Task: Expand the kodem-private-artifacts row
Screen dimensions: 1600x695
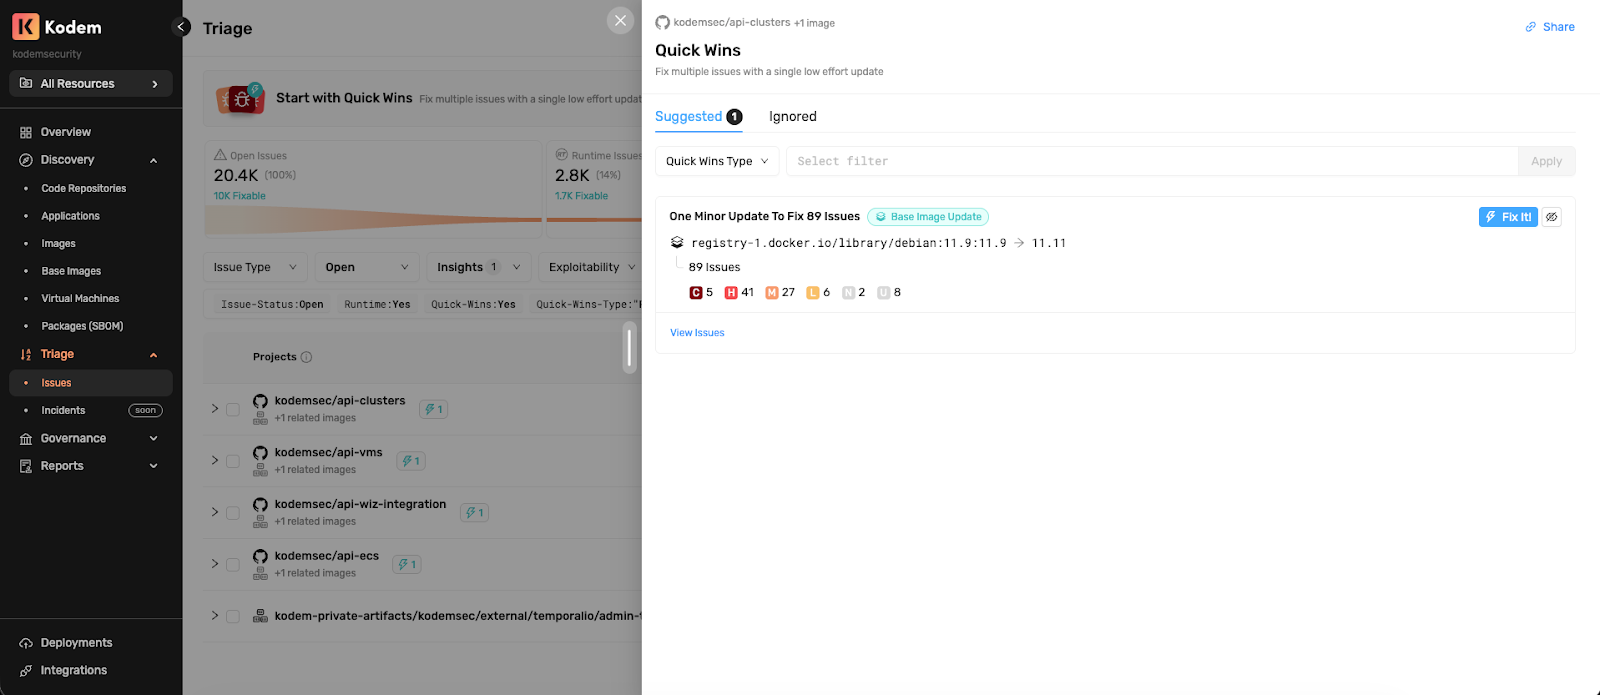Action: (214, 616)
